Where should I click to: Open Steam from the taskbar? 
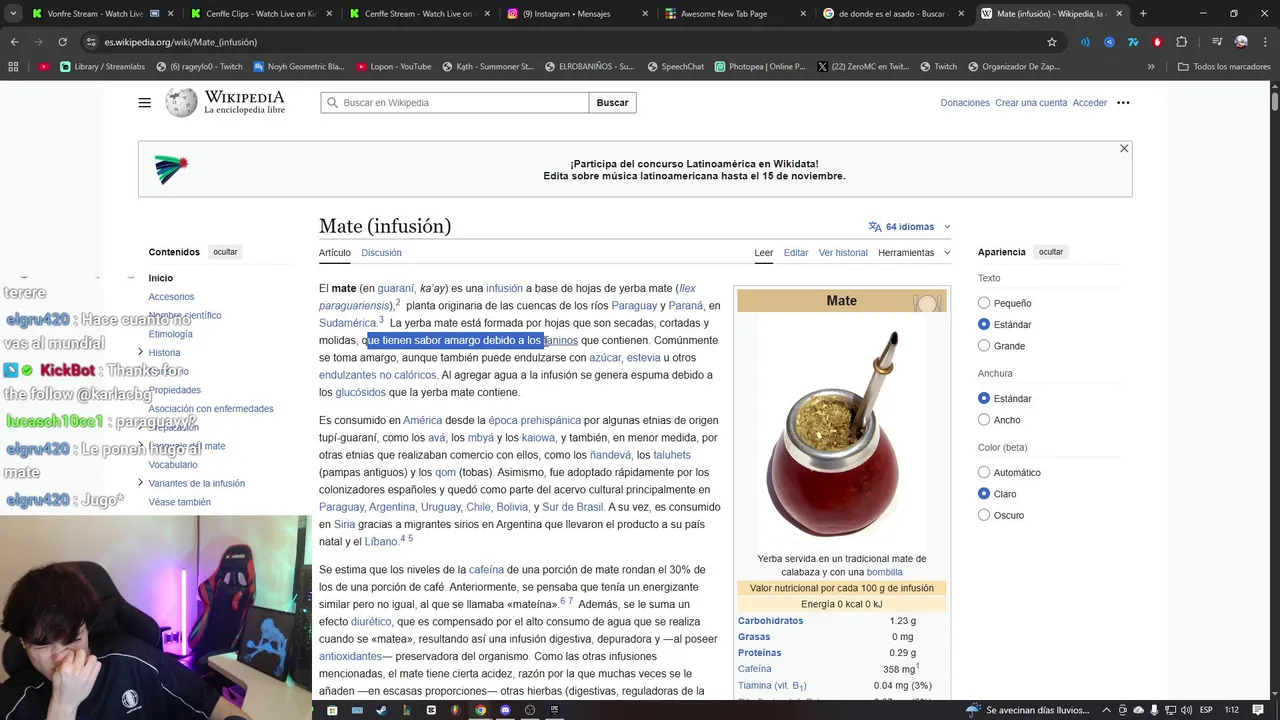tap(381, 710)
